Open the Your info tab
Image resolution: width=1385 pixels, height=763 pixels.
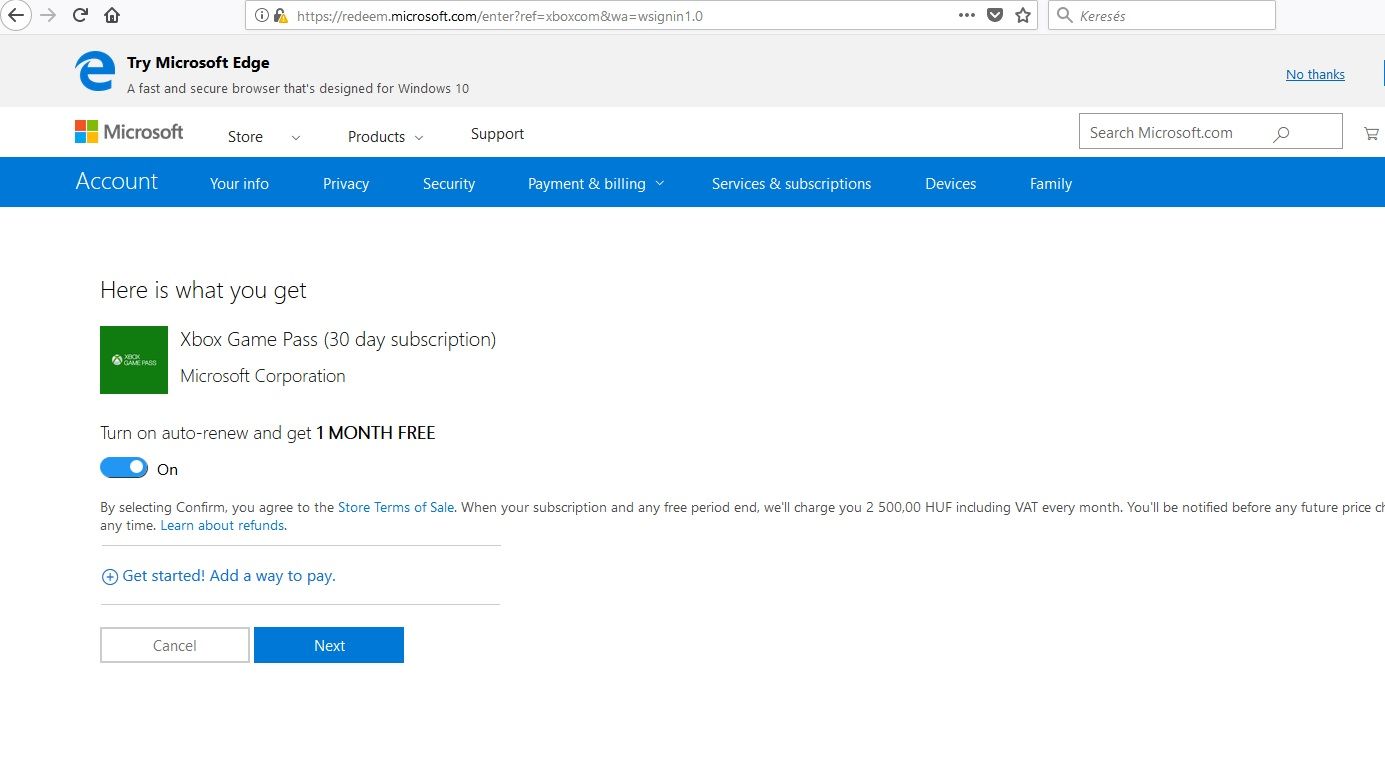(239, 184)
